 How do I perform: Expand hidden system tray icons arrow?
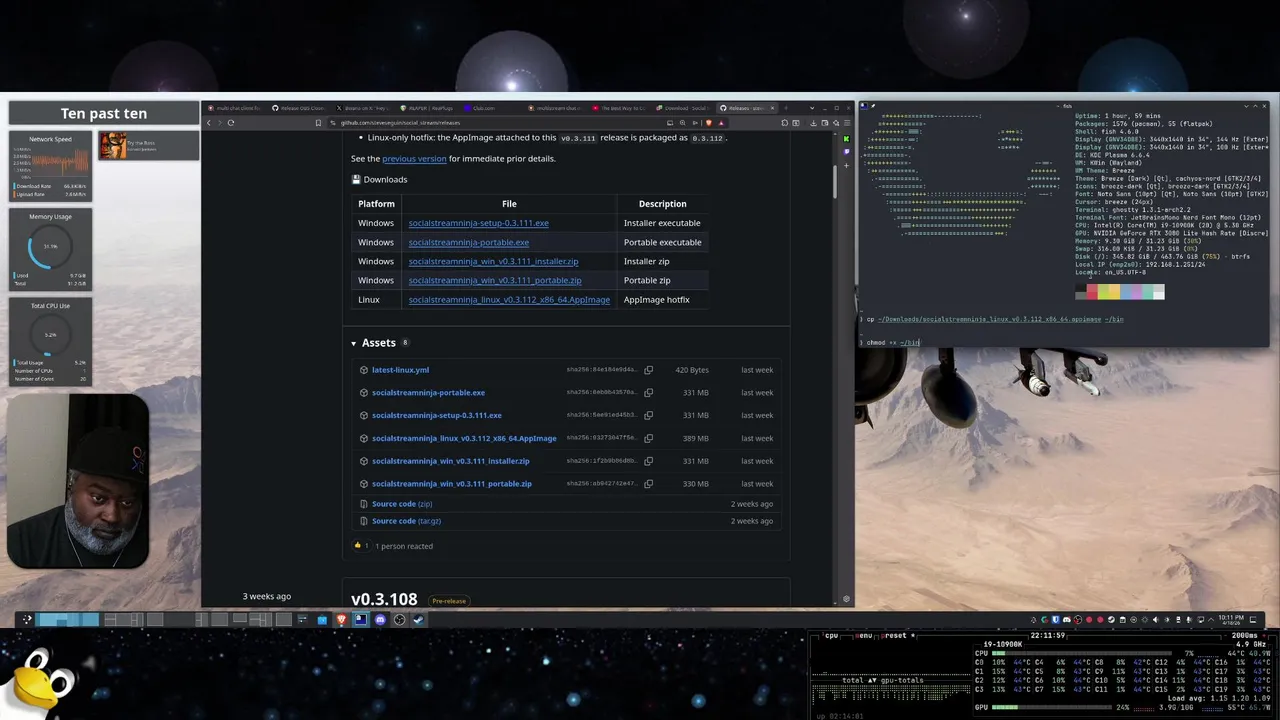(x=1210, y=619)
